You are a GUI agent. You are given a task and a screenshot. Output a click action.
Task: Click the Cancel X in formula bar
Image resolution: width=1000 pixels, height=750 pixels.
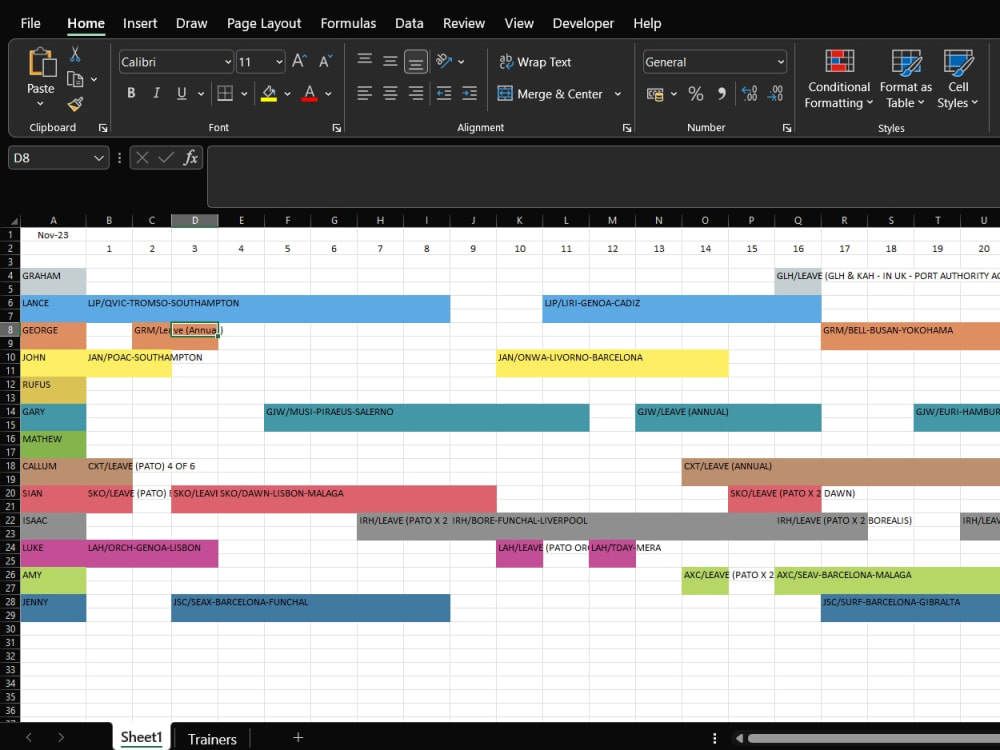(142, 158)
